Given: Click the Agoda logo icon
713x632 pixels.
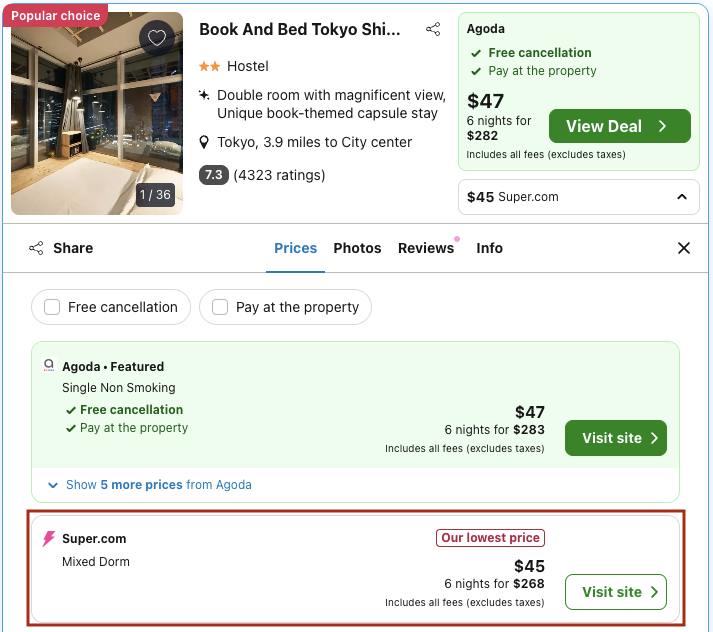Looking at the screenshot, I should [x=49, y=366].
